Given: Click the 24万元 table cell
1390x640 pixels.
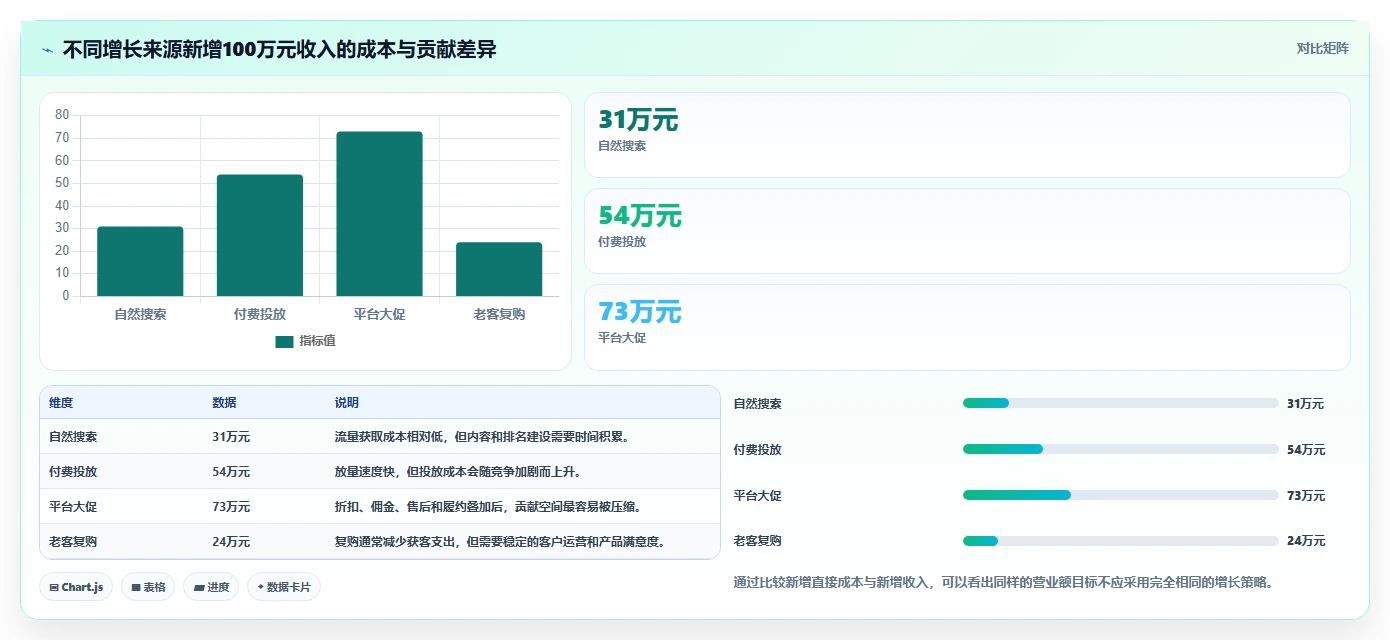Looking at the screenshot, I should click(x=231, y=542).
